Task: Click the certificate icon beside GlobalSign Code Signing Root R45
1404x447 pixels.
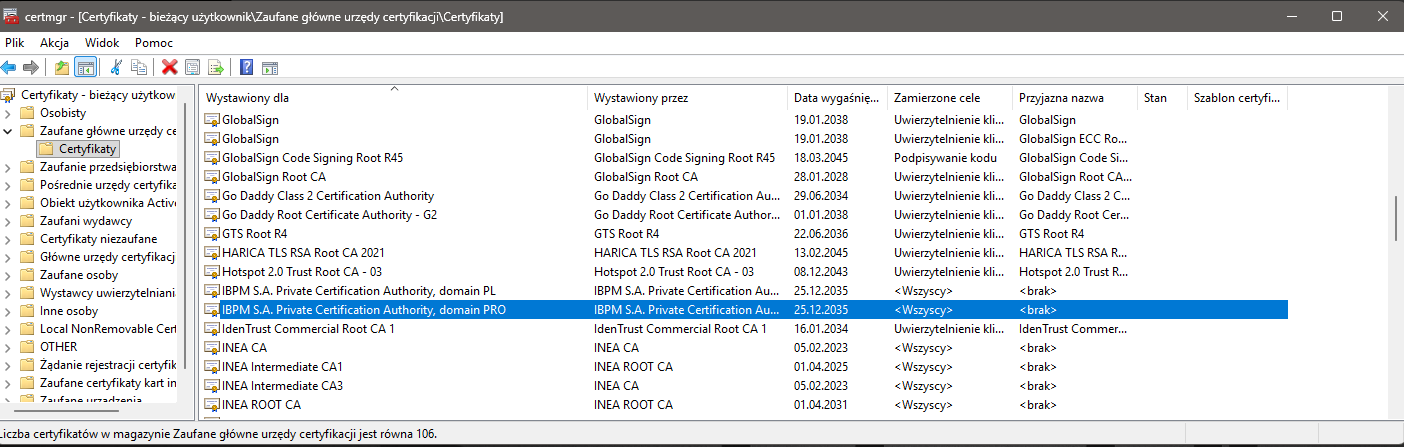Action: (212, 157)
